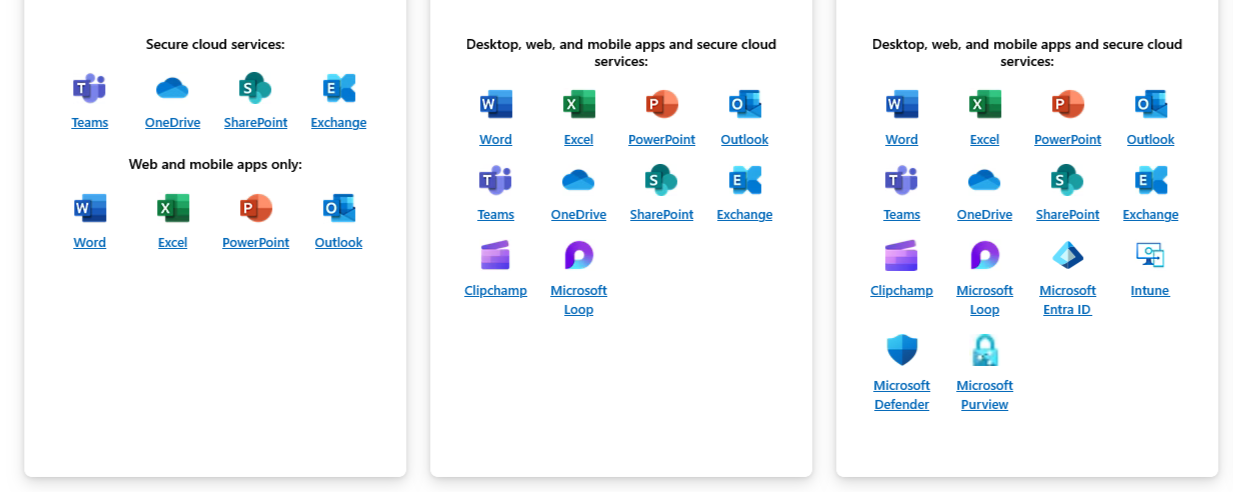This screenshot has width=1233, height=492.
Task: Open the OneDrive link in the middle card
Action: coord(579,215)
